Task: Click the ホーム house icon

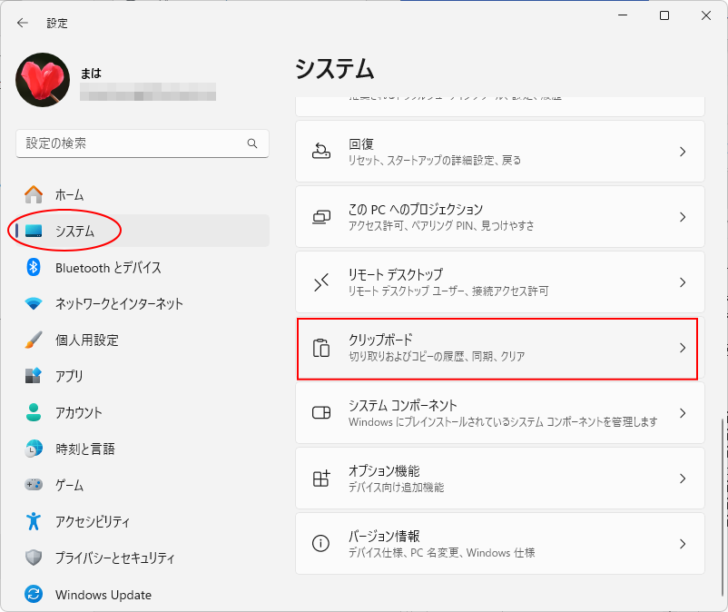Action: coord(33,195)
